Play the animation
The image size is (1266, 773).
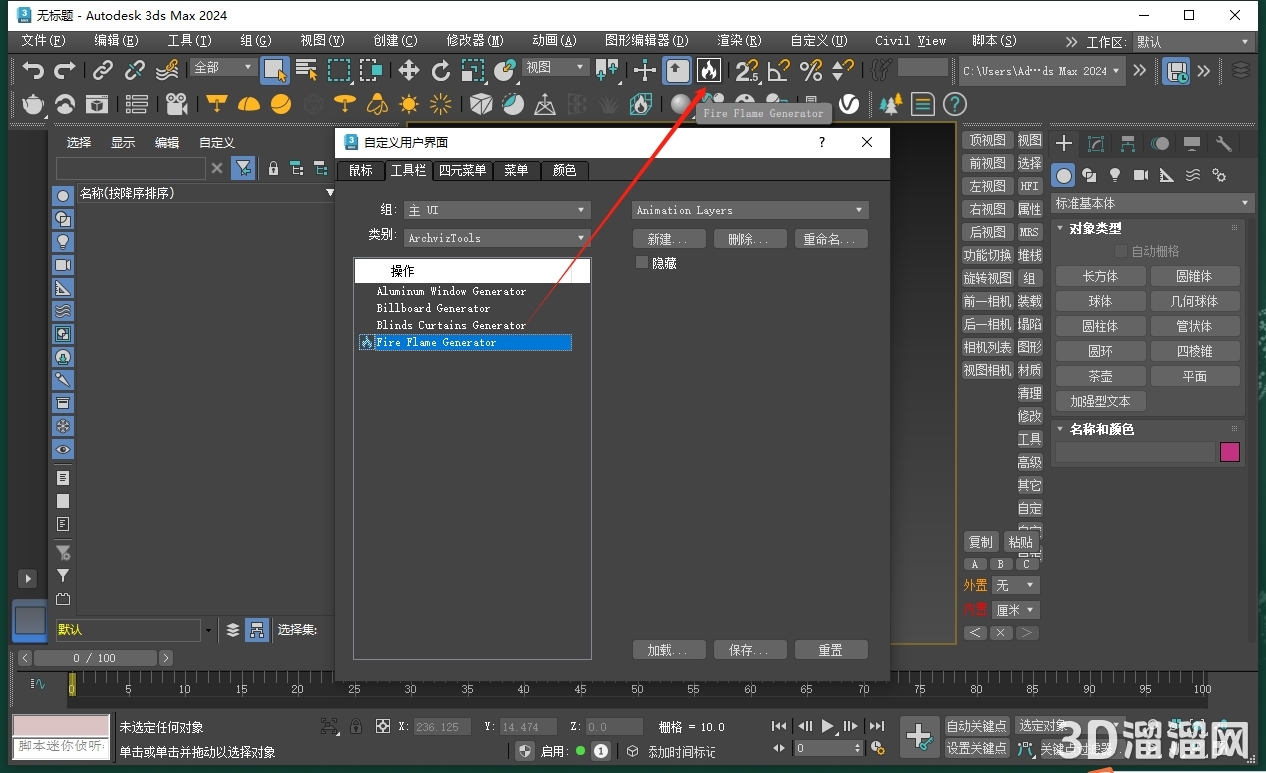pos(828,726)
